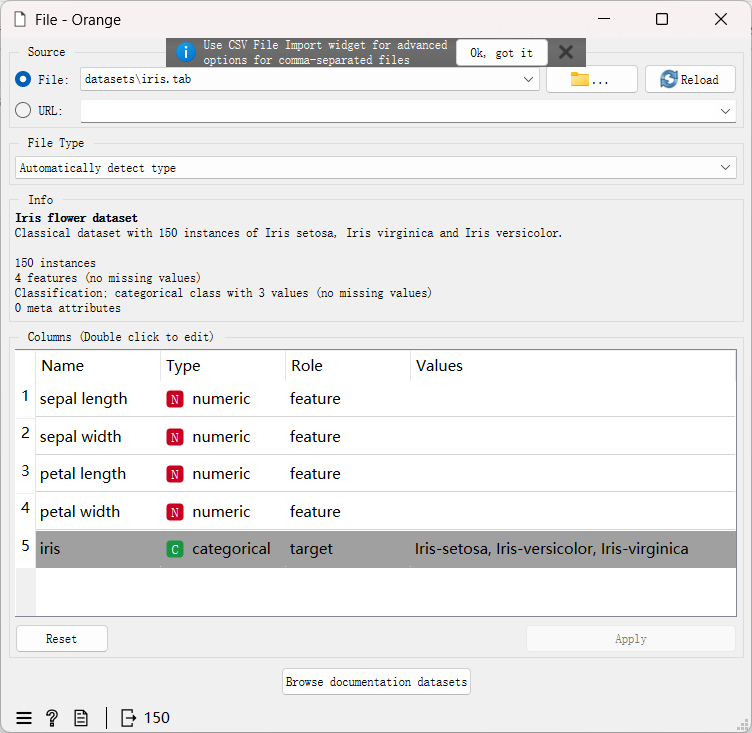Select the sepal length name cell
Screen dimensions: 752x733
98,399
